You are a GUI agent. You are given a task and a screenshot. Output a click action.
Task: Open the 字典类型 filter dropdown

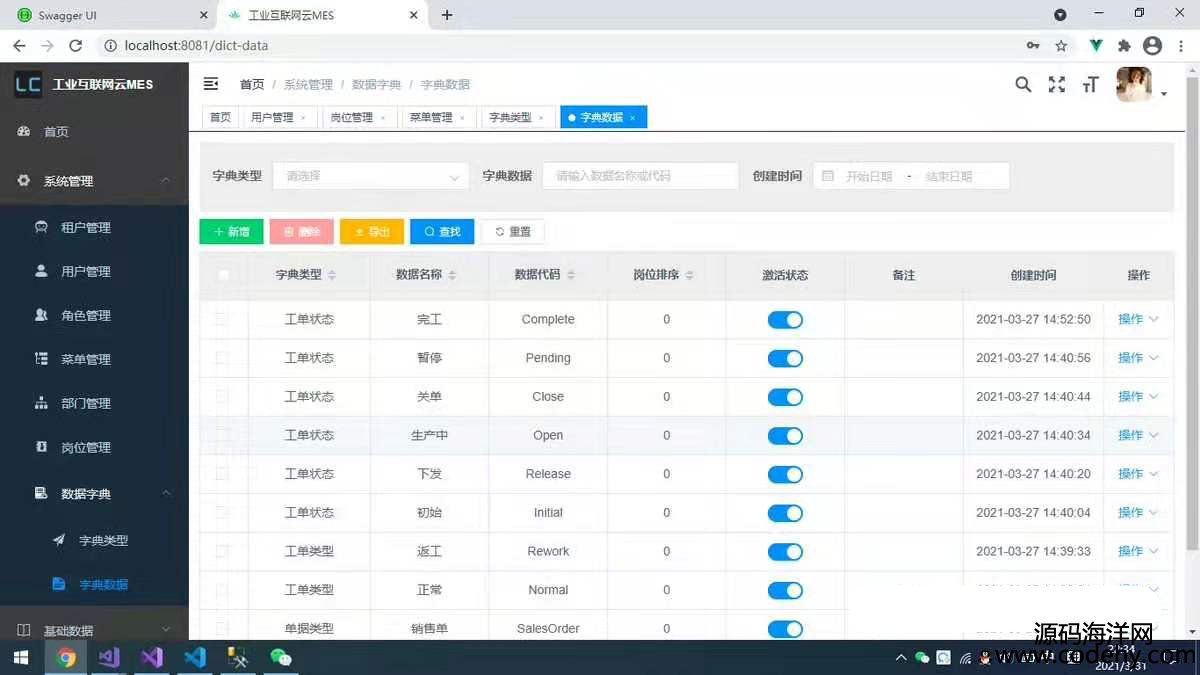tap(370, 176)
